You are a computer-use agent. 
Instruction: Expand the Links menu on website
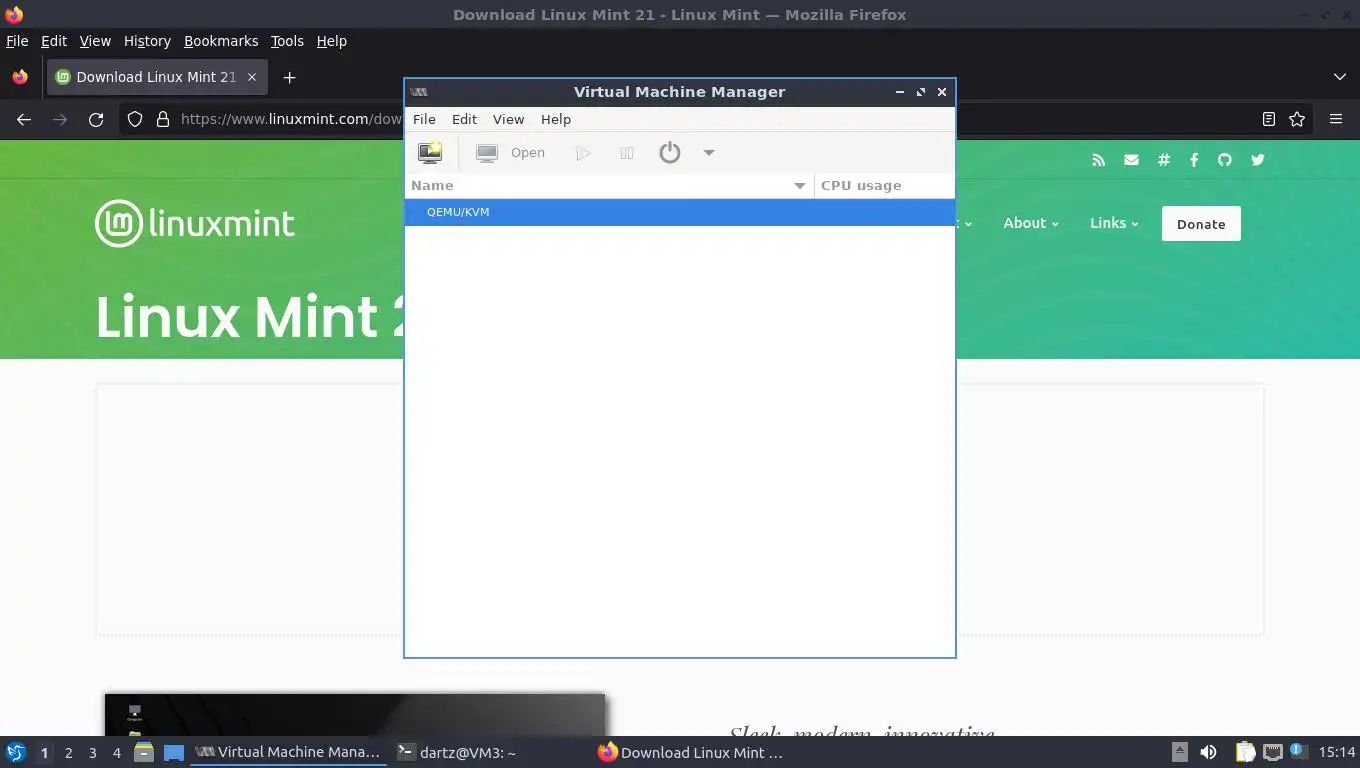click(1114, 223)
